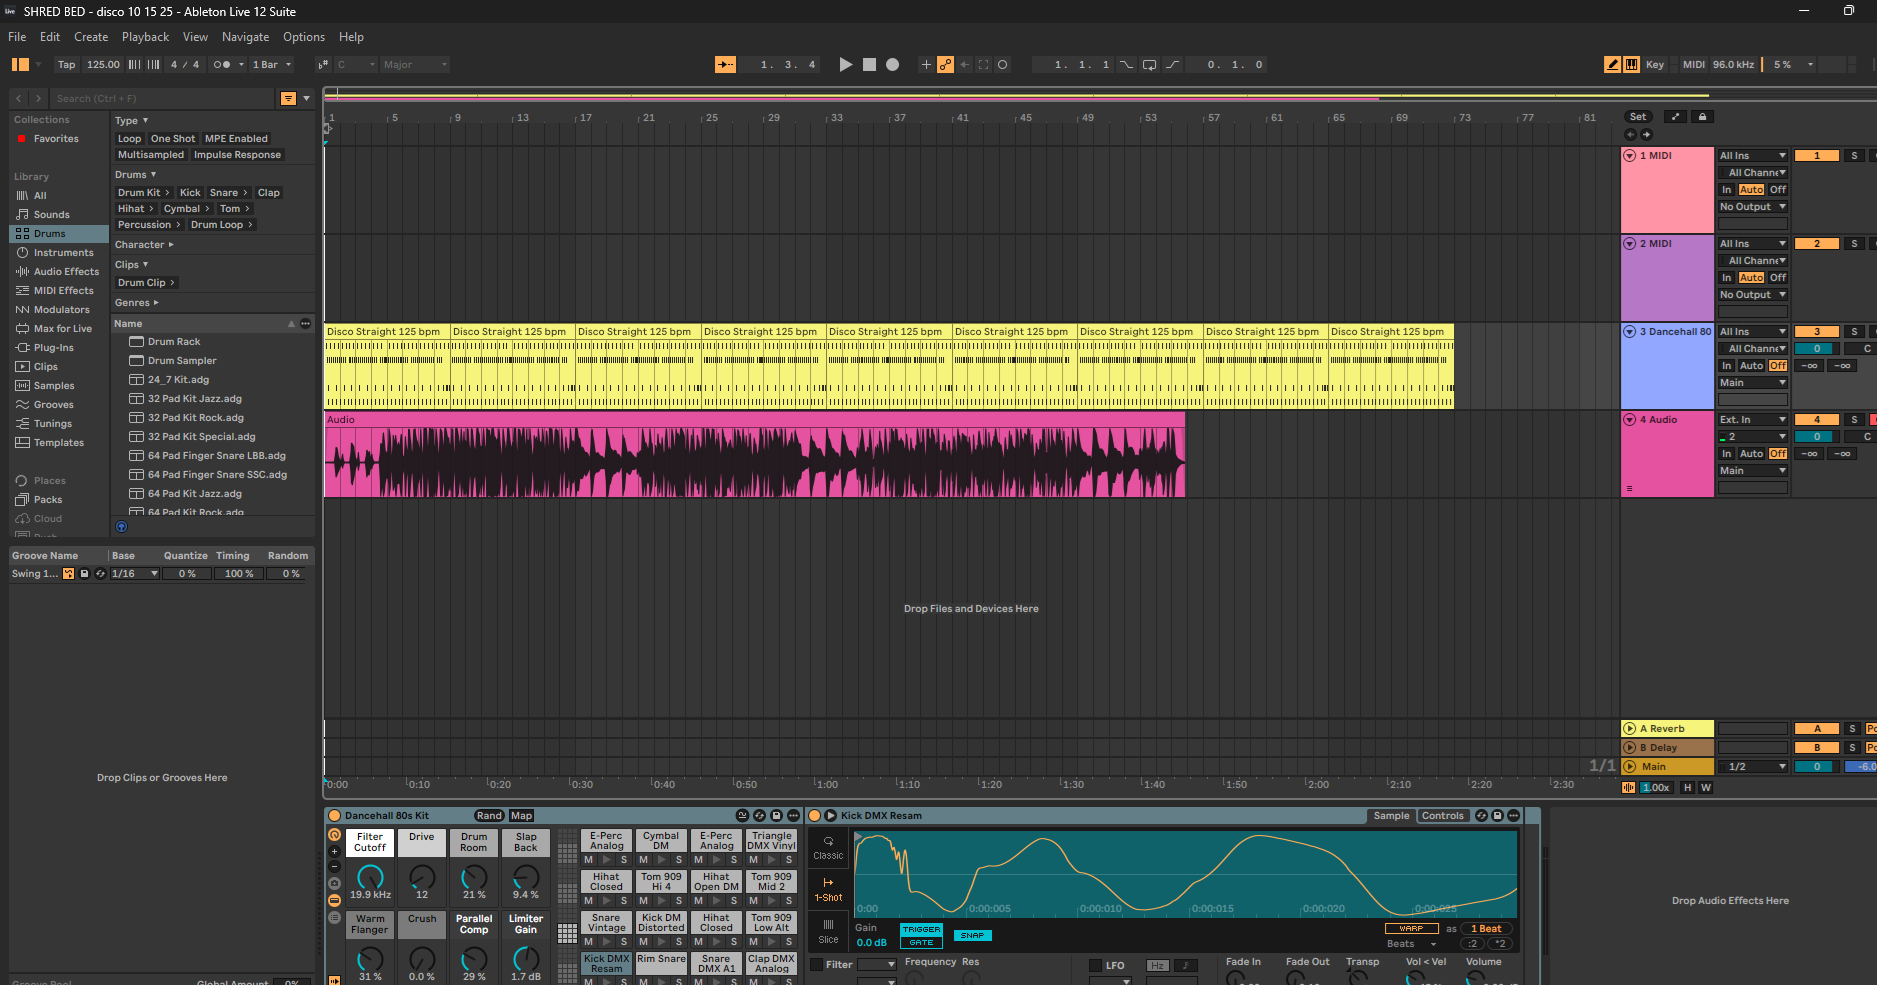This screenshot has width=1877, height=985.
Task: Click the MIDI Arrangement Overdub plus icon
Action: tap(926, 65)
